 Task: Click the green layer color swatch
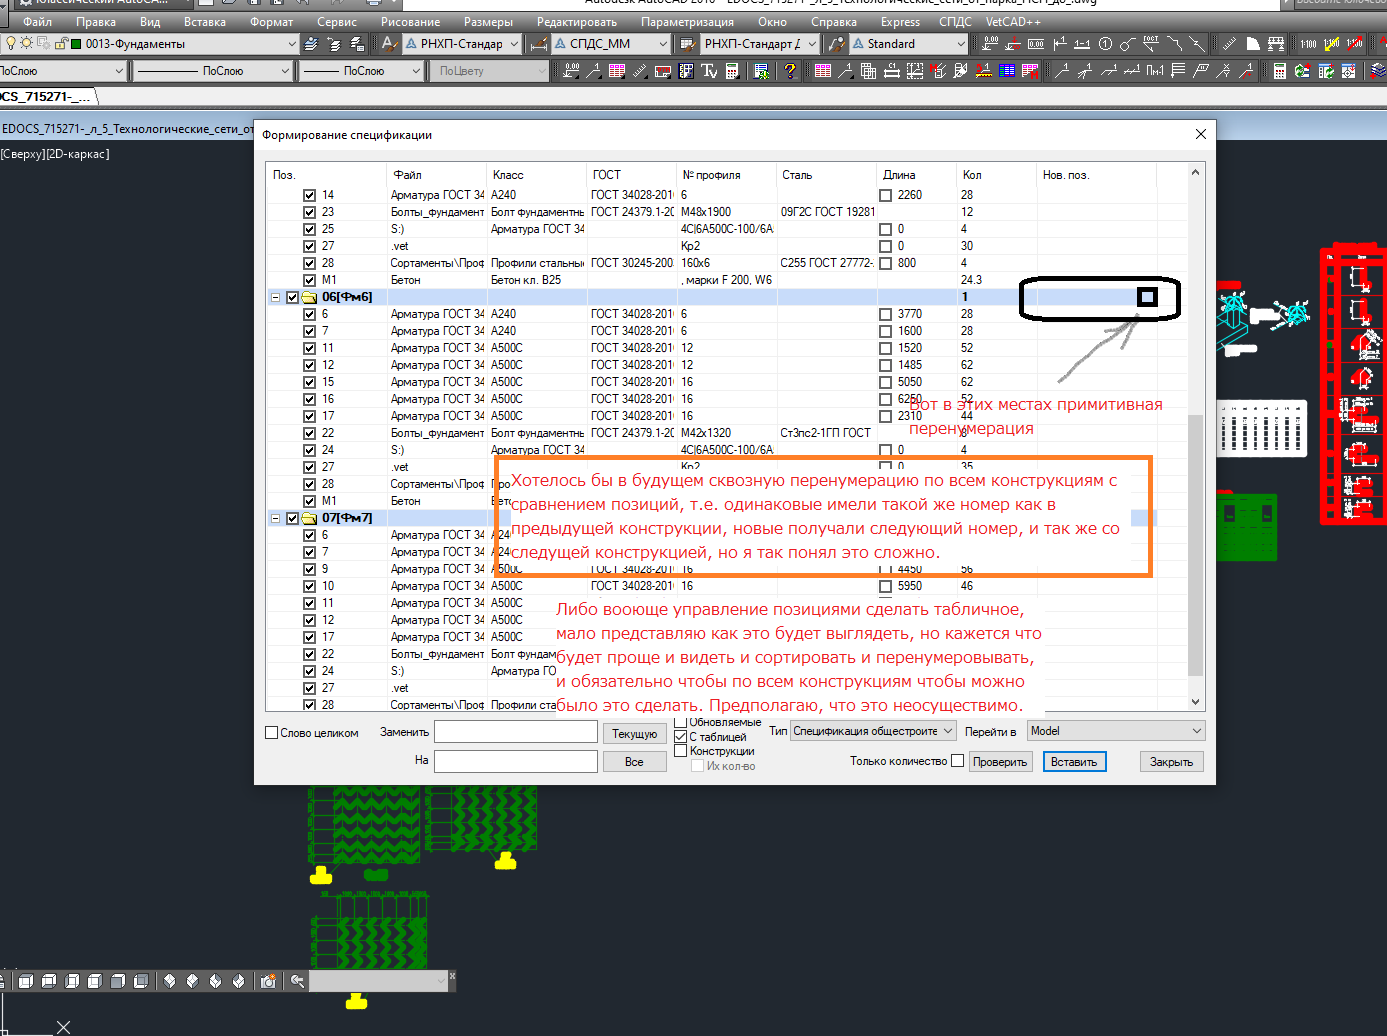coord(76,44)
